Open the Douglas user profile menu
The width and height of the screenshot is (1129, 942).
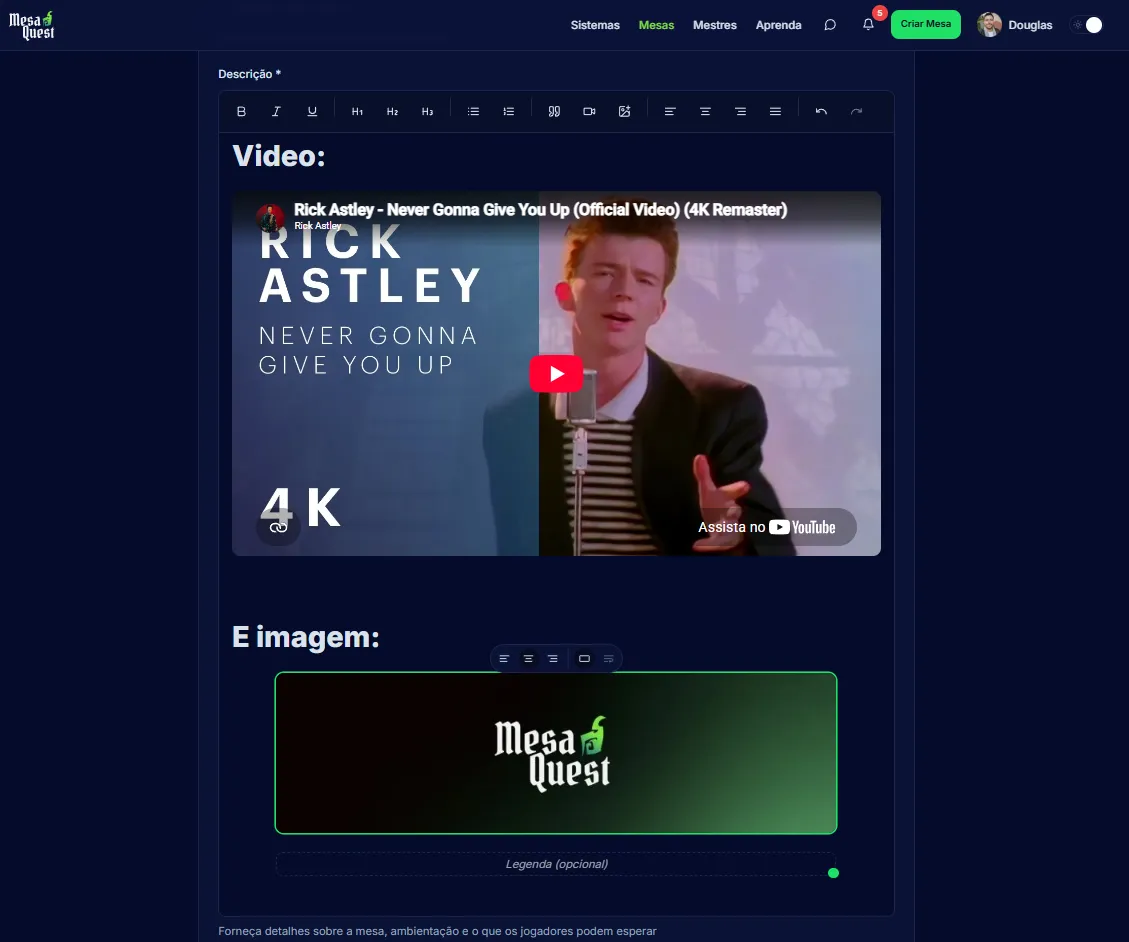1015,25
